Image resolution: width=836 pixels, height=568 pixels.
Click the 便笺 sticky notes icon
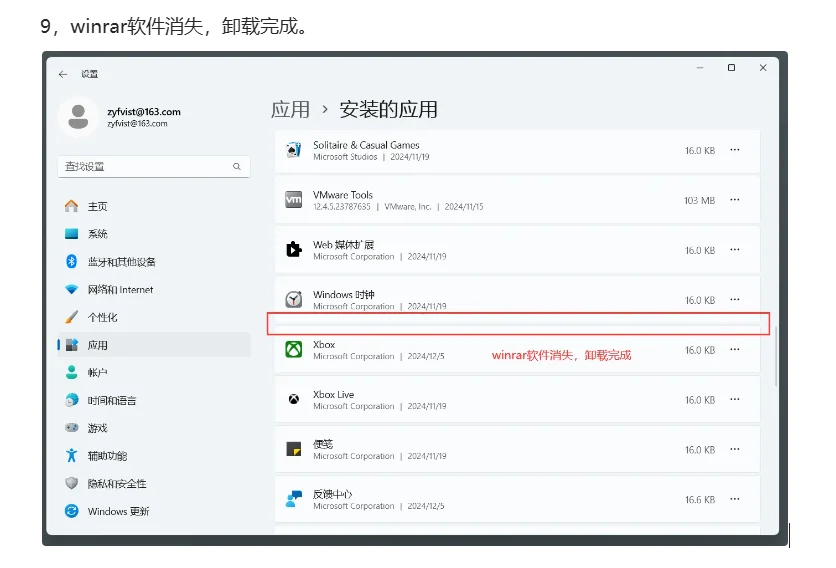coord(294,450)
